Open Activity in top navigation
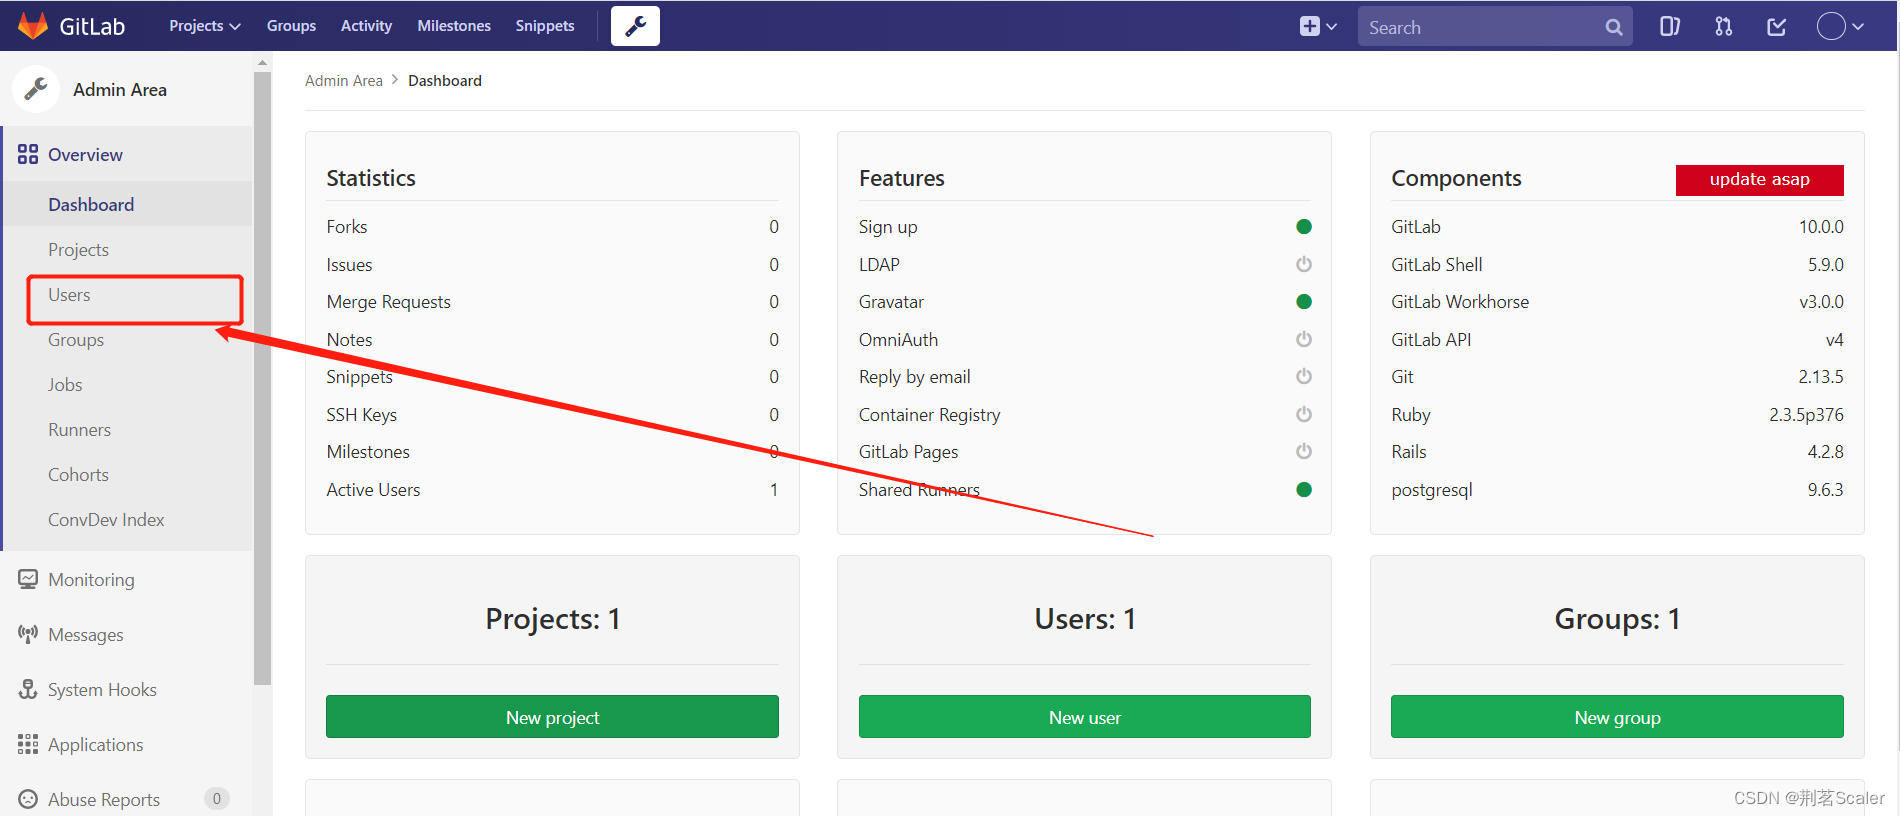This screenshot has width=1900, height=816. (366, 26)
